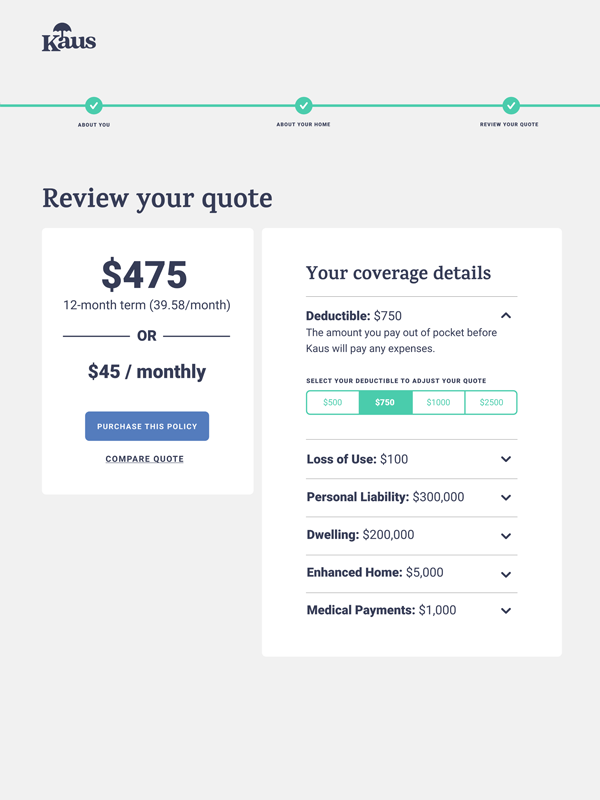The image size is (600, 800).
Task: Click the Kaus umbrella logo
Action: pos(69,37)
